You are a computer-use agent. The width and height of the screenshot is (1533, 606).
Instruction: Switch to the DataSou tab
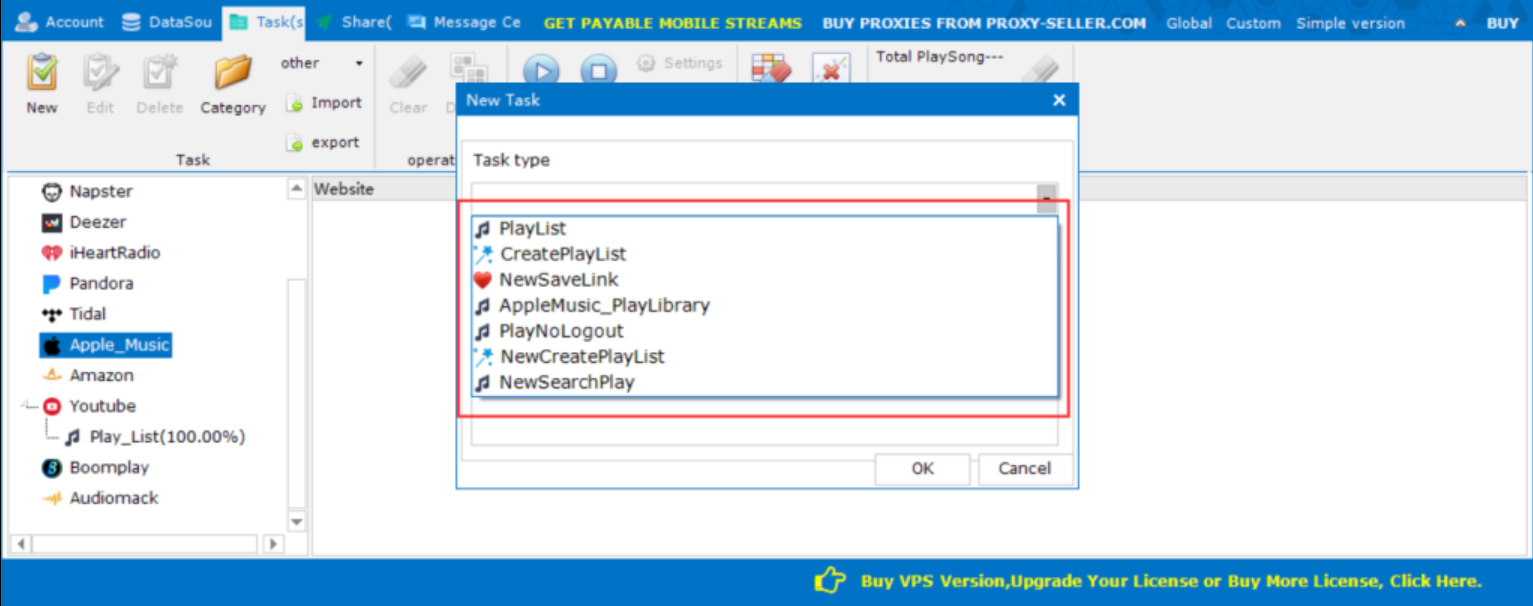(x=166, y=22)
